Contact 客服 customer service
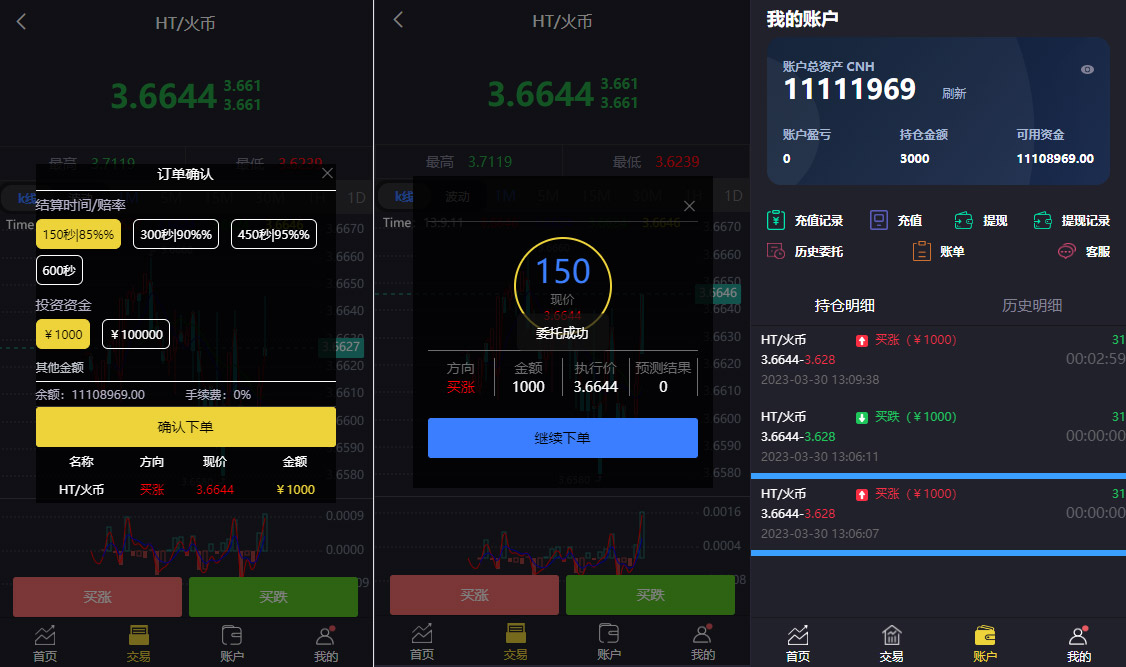Image resolution: width=1126 pixels, height=667 pixels. click(1084, 251)
